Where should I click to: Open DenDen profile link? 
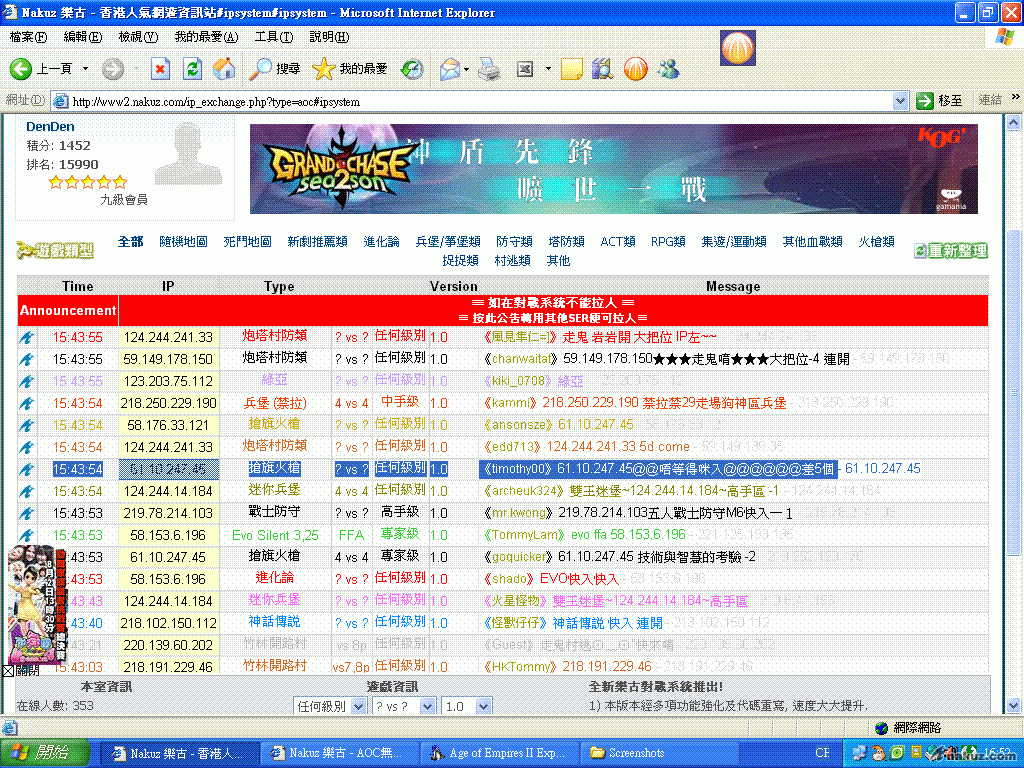[x=50, y=127]
